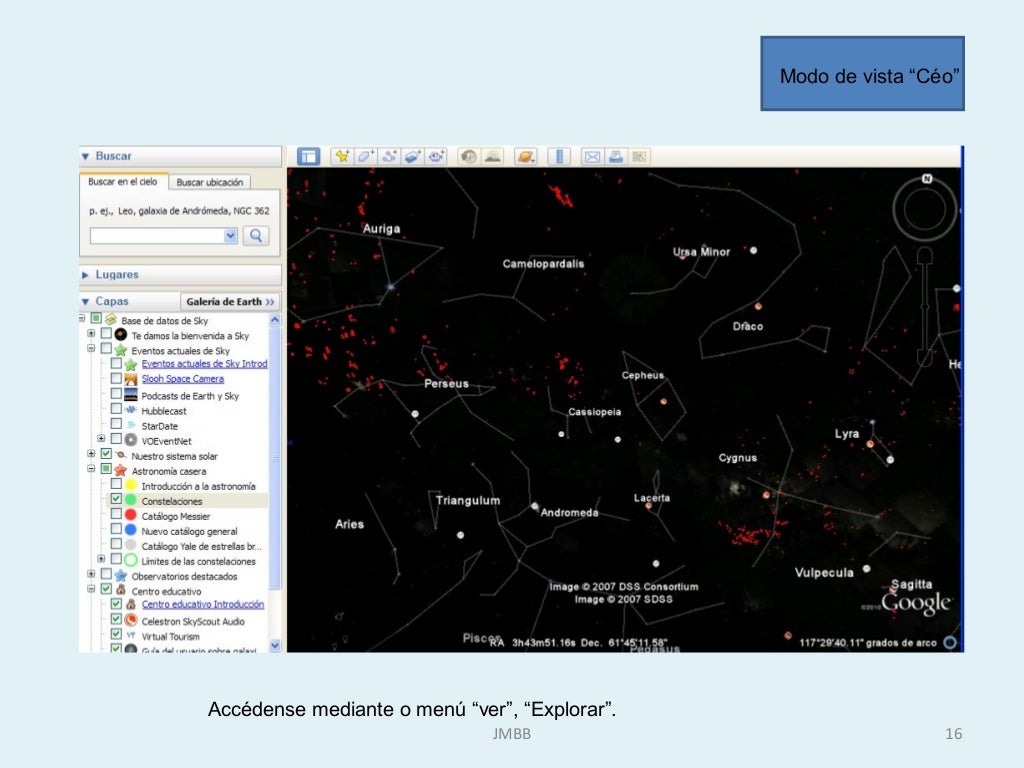Add a placemark with the pushpin icon
1024x768 pixels.
point(342,157)
